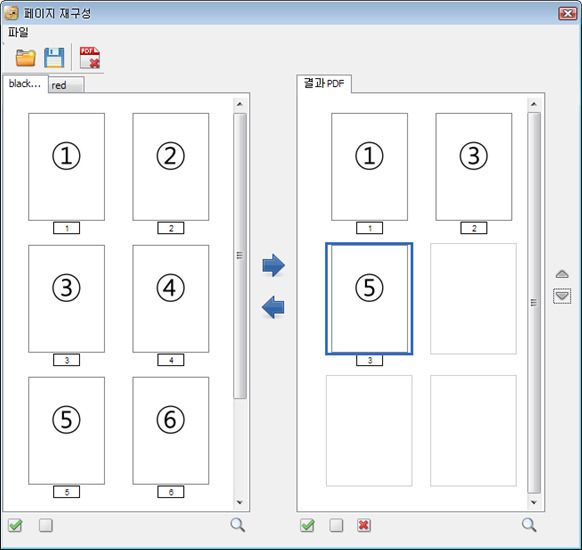Select all pages in the result PDF panel
582x550 pixels.
click(307, 525)
